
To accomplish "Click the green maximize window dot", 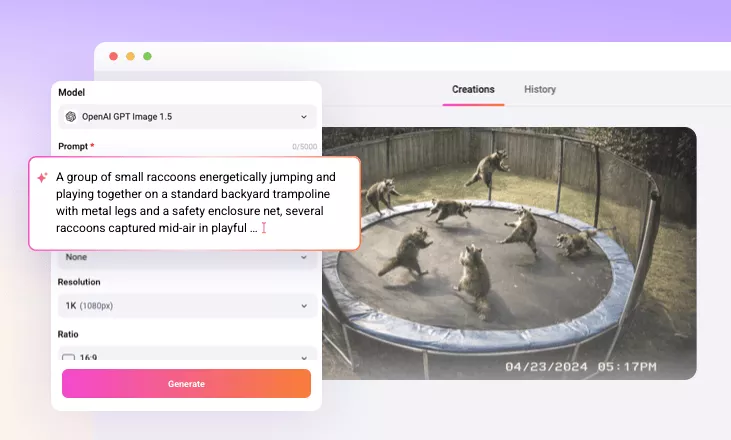I will 147,56.
